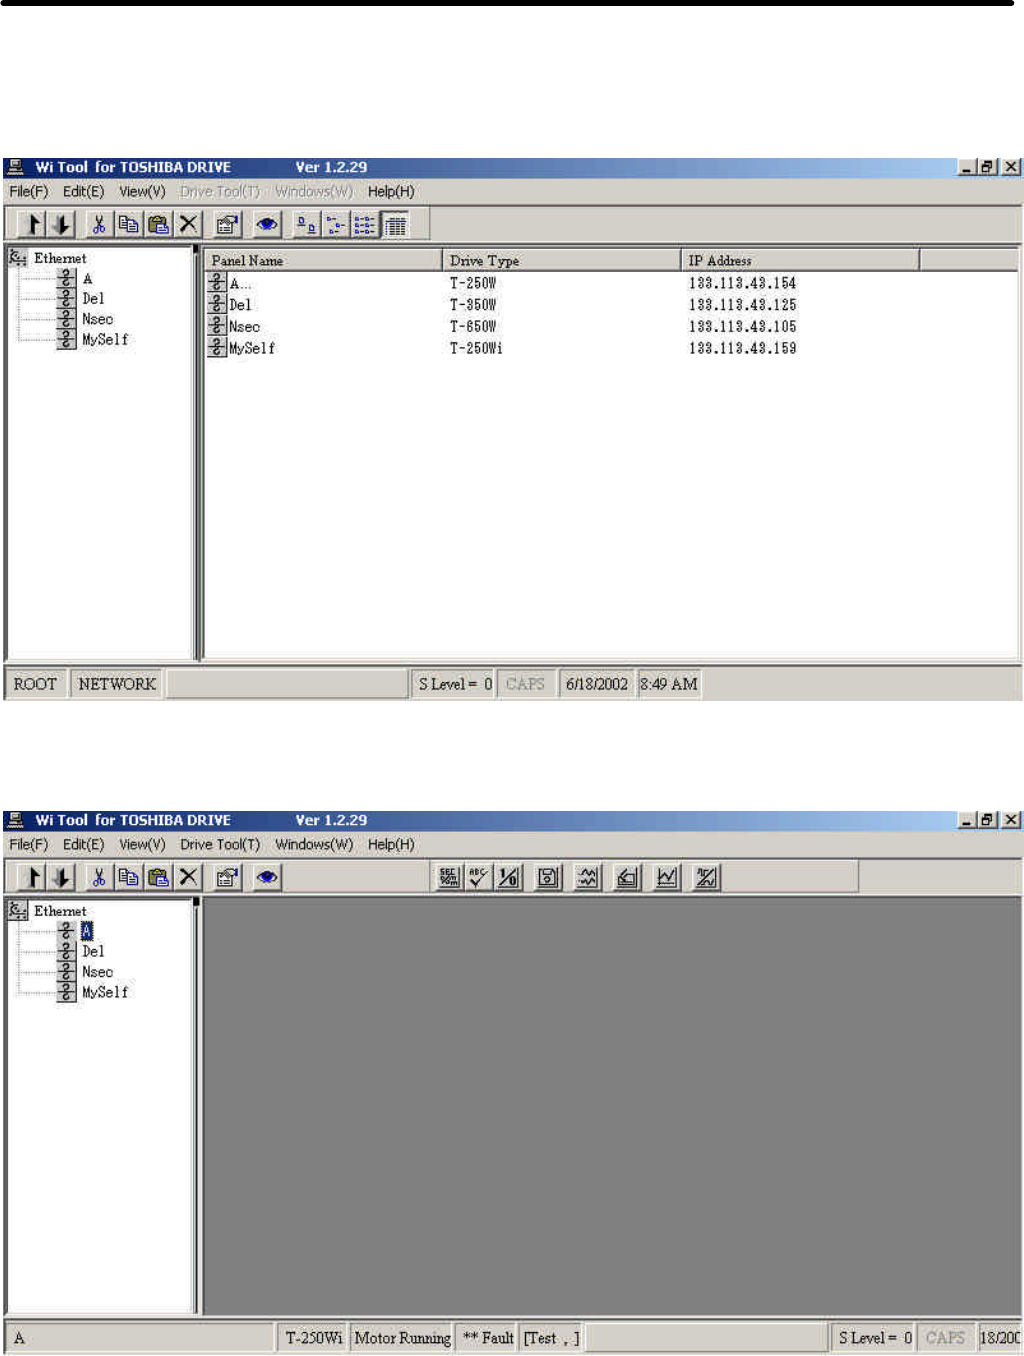Click the Motor Running status bar field
The width and height of the screenshot is (1024, 1356).
tap(402, 1337)
